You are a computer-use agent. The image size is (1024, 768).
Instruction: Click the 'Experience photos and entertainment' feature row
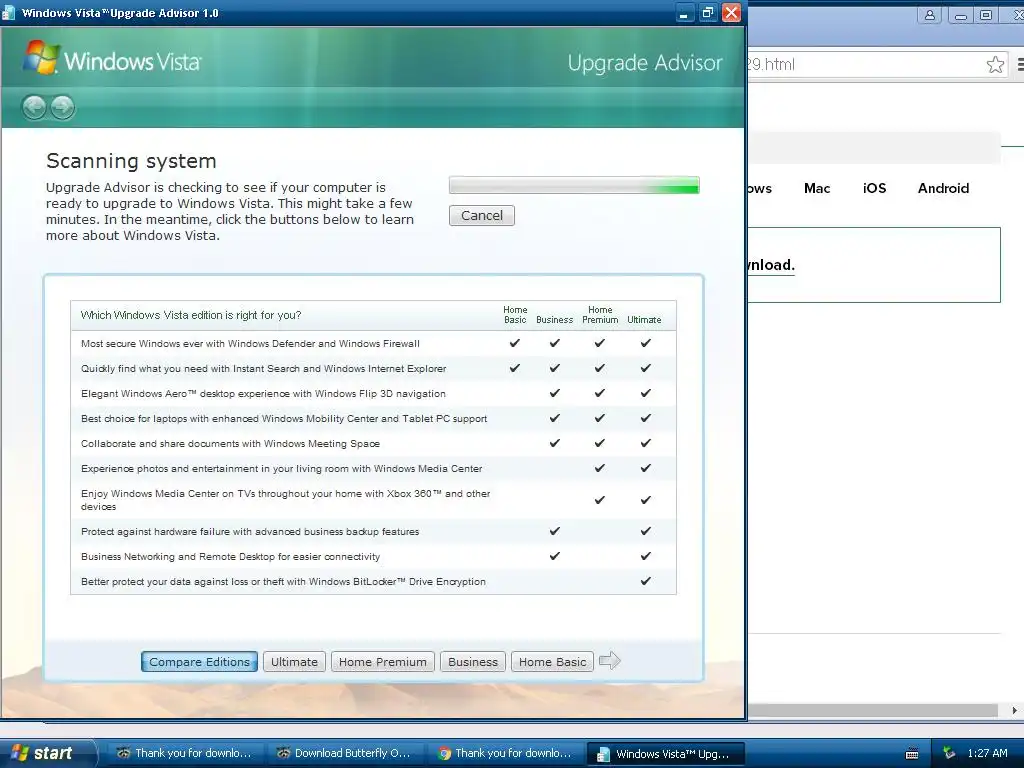click(x=374, y=468)
